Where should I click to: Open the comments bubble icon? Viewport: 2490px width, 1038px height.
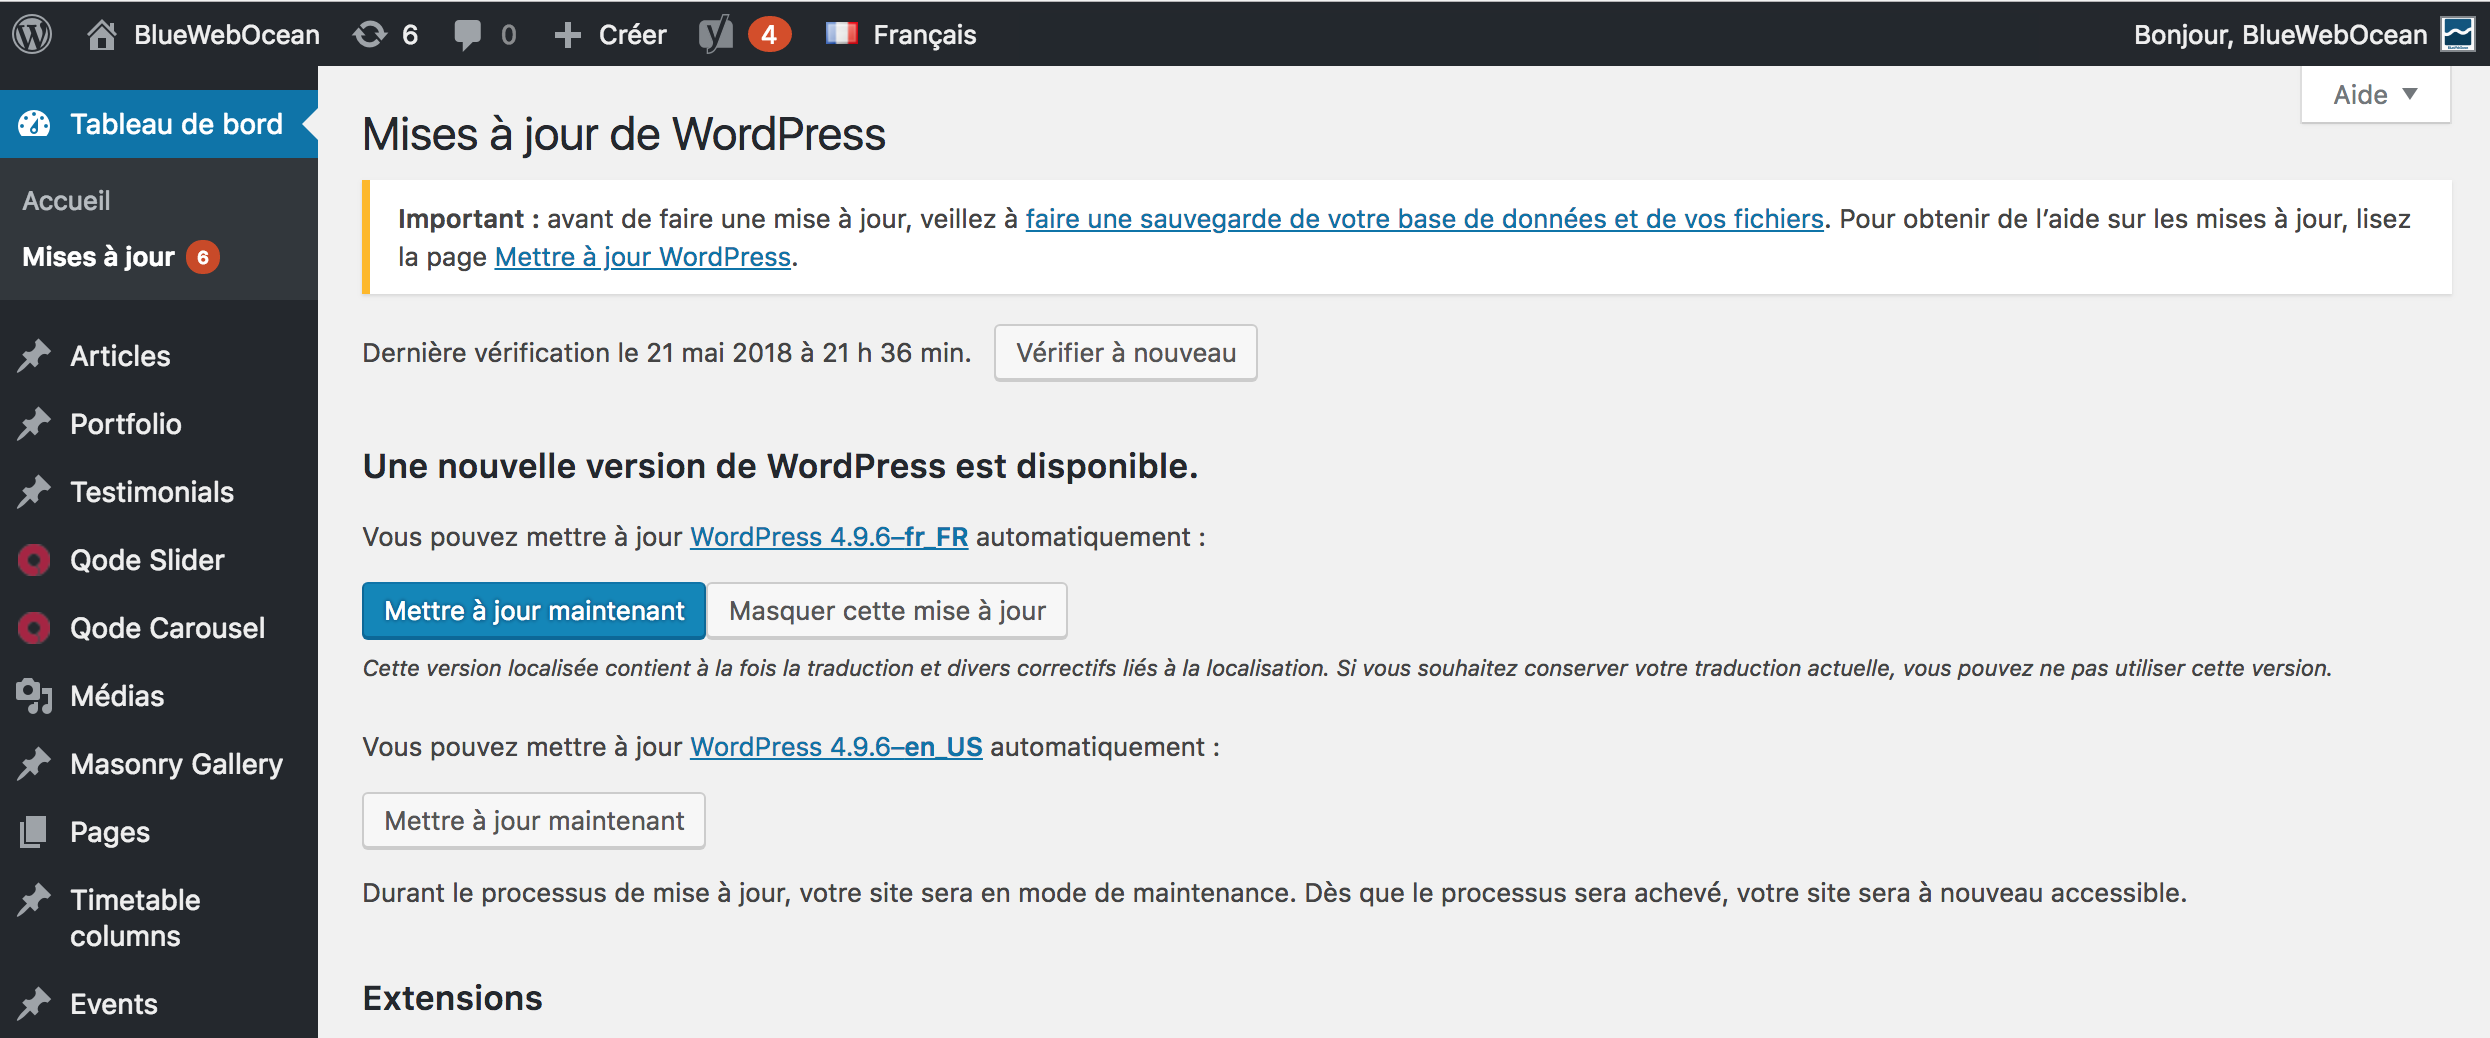(467, 35)
